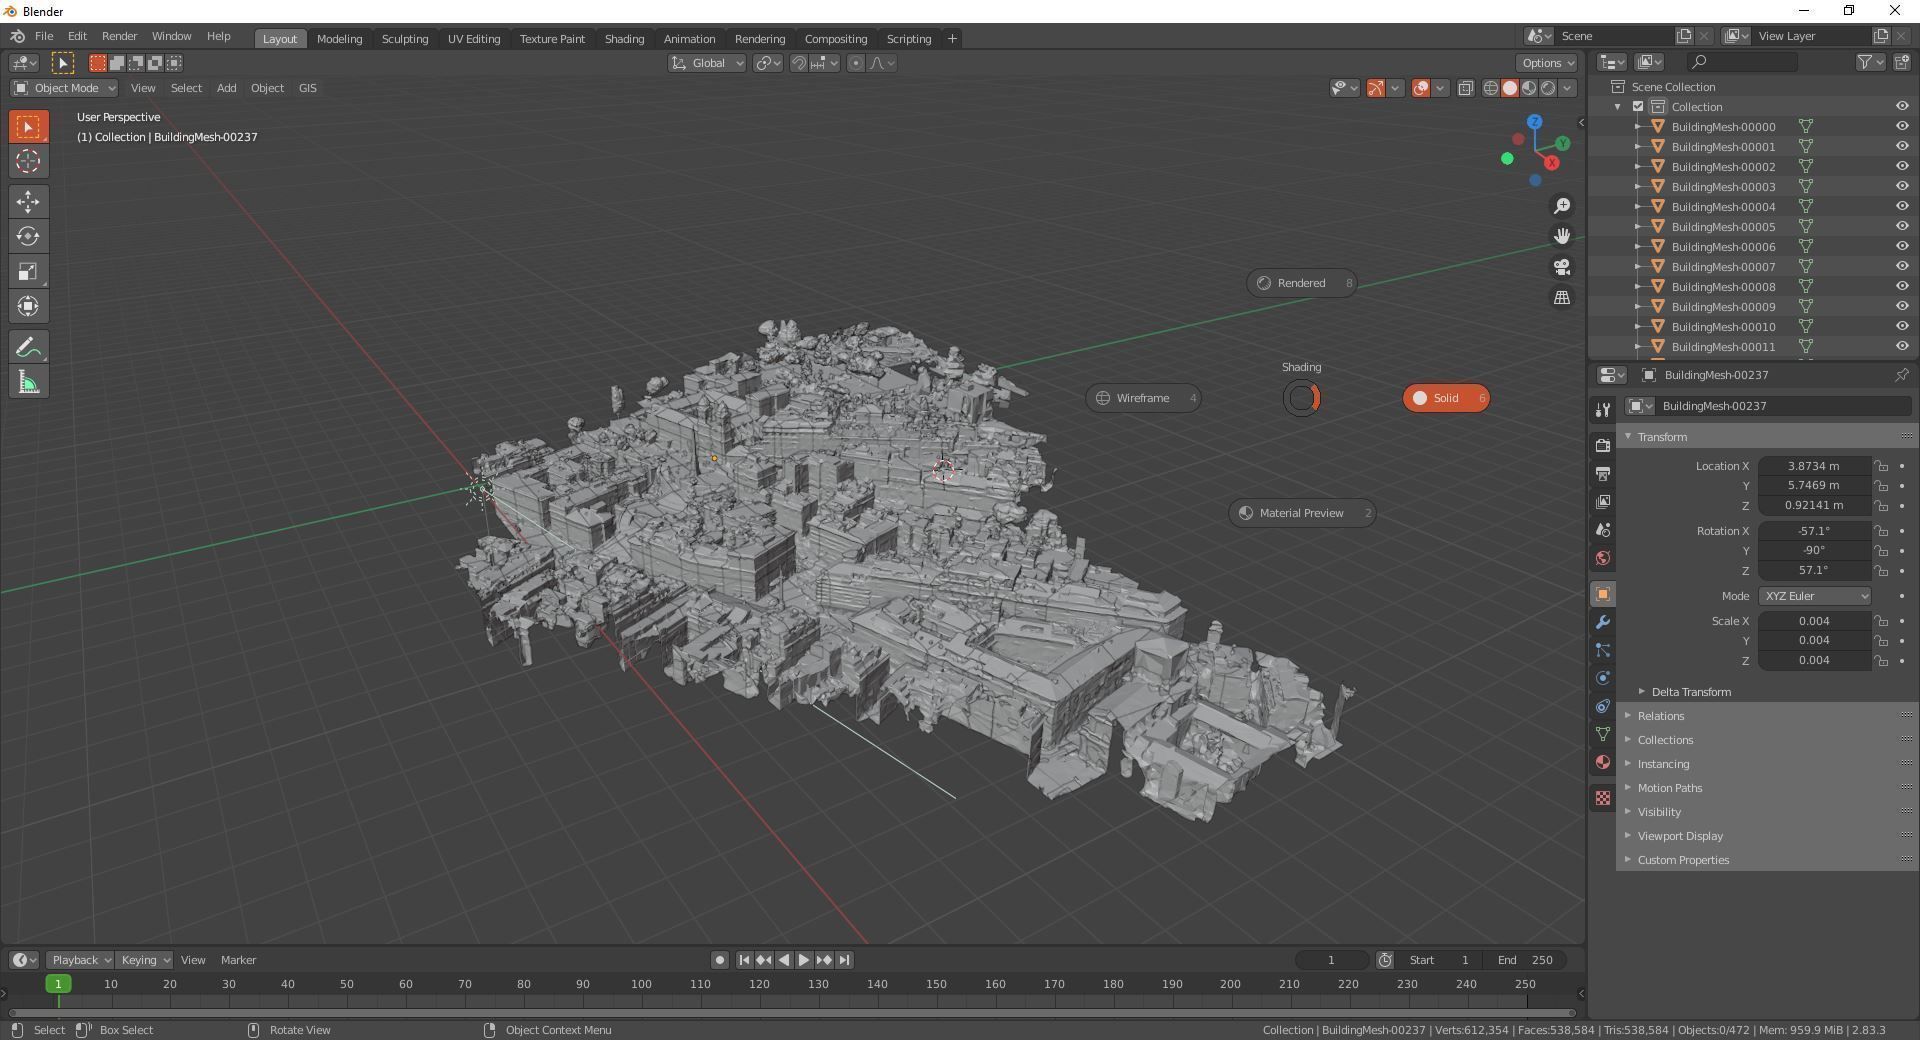This screenshot has height=1040, width=1920.
Task: Activate the Scale tool
Action: (28, 272)
